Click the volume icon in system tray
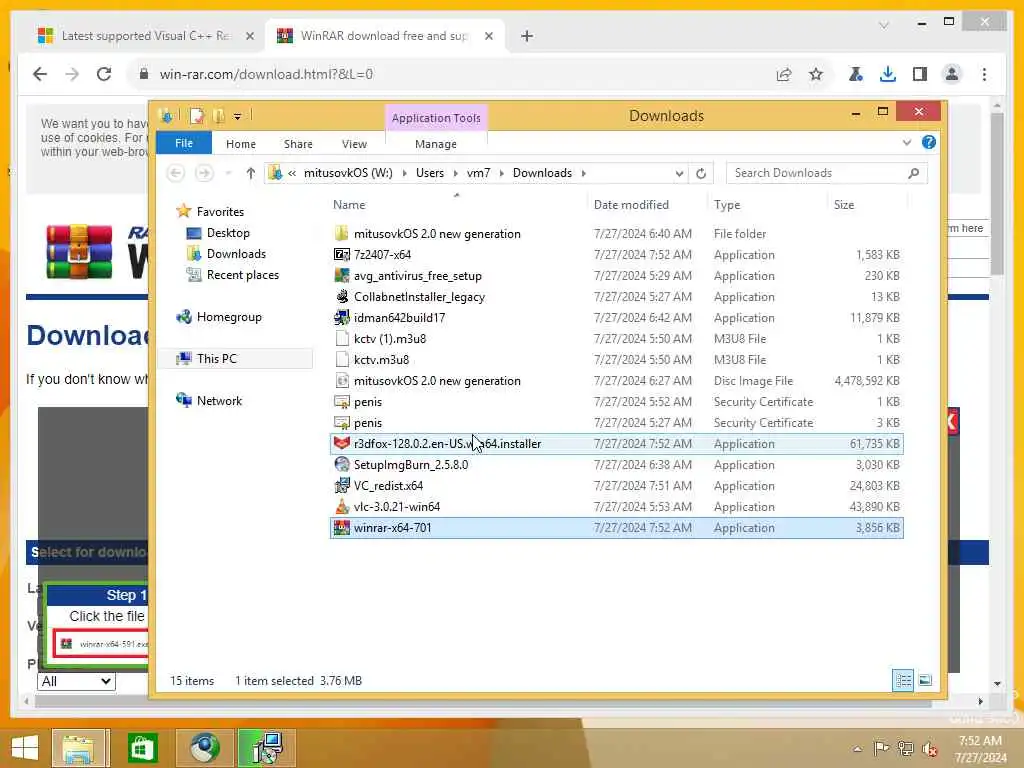The image size is (1024, 768). click(x=929, y=748)
